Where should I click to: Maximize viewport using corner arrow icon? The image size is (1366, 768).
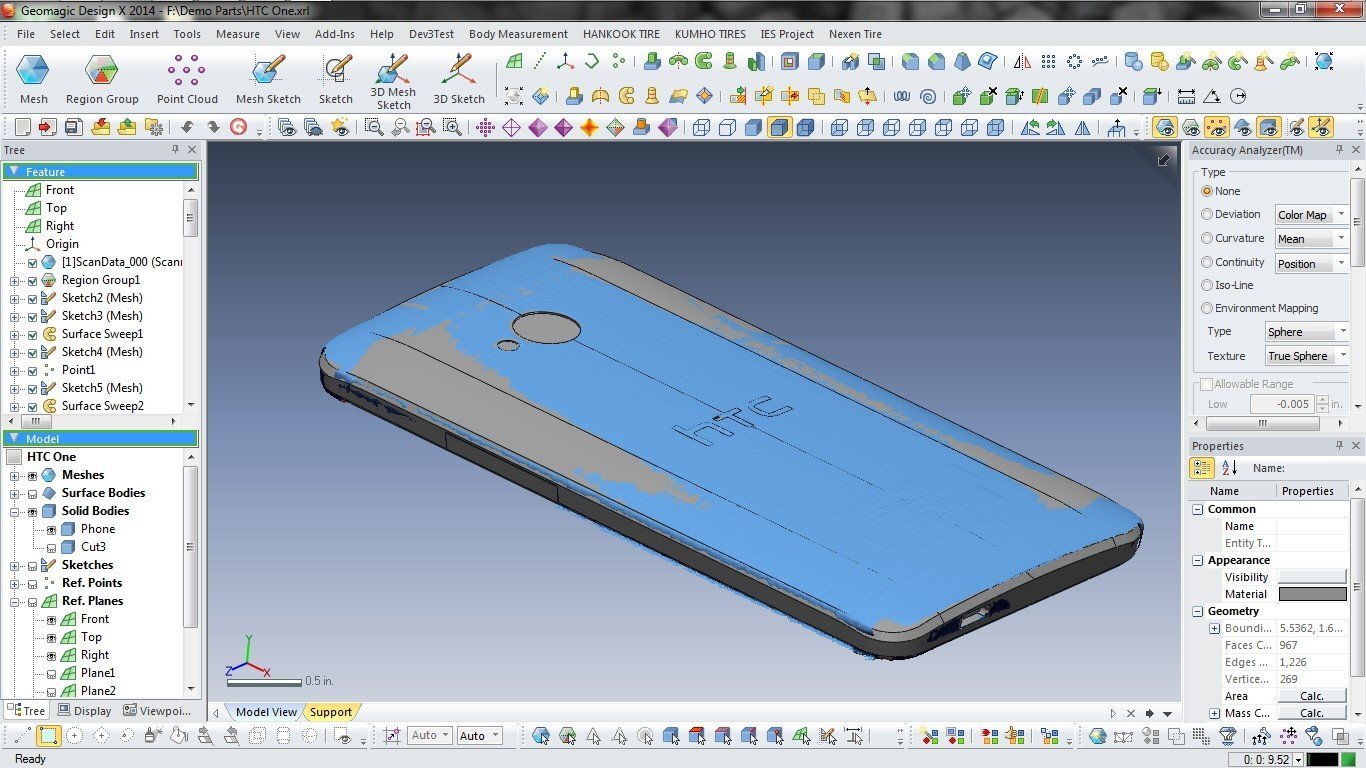click(x=1164, y=160)
